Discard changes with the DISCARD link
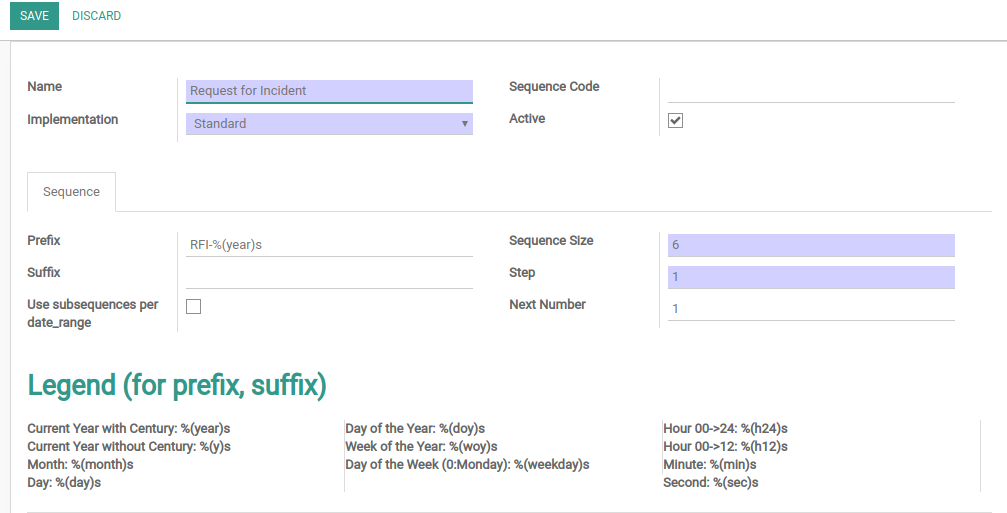1007x513 pixels. (x=96, y=16)
